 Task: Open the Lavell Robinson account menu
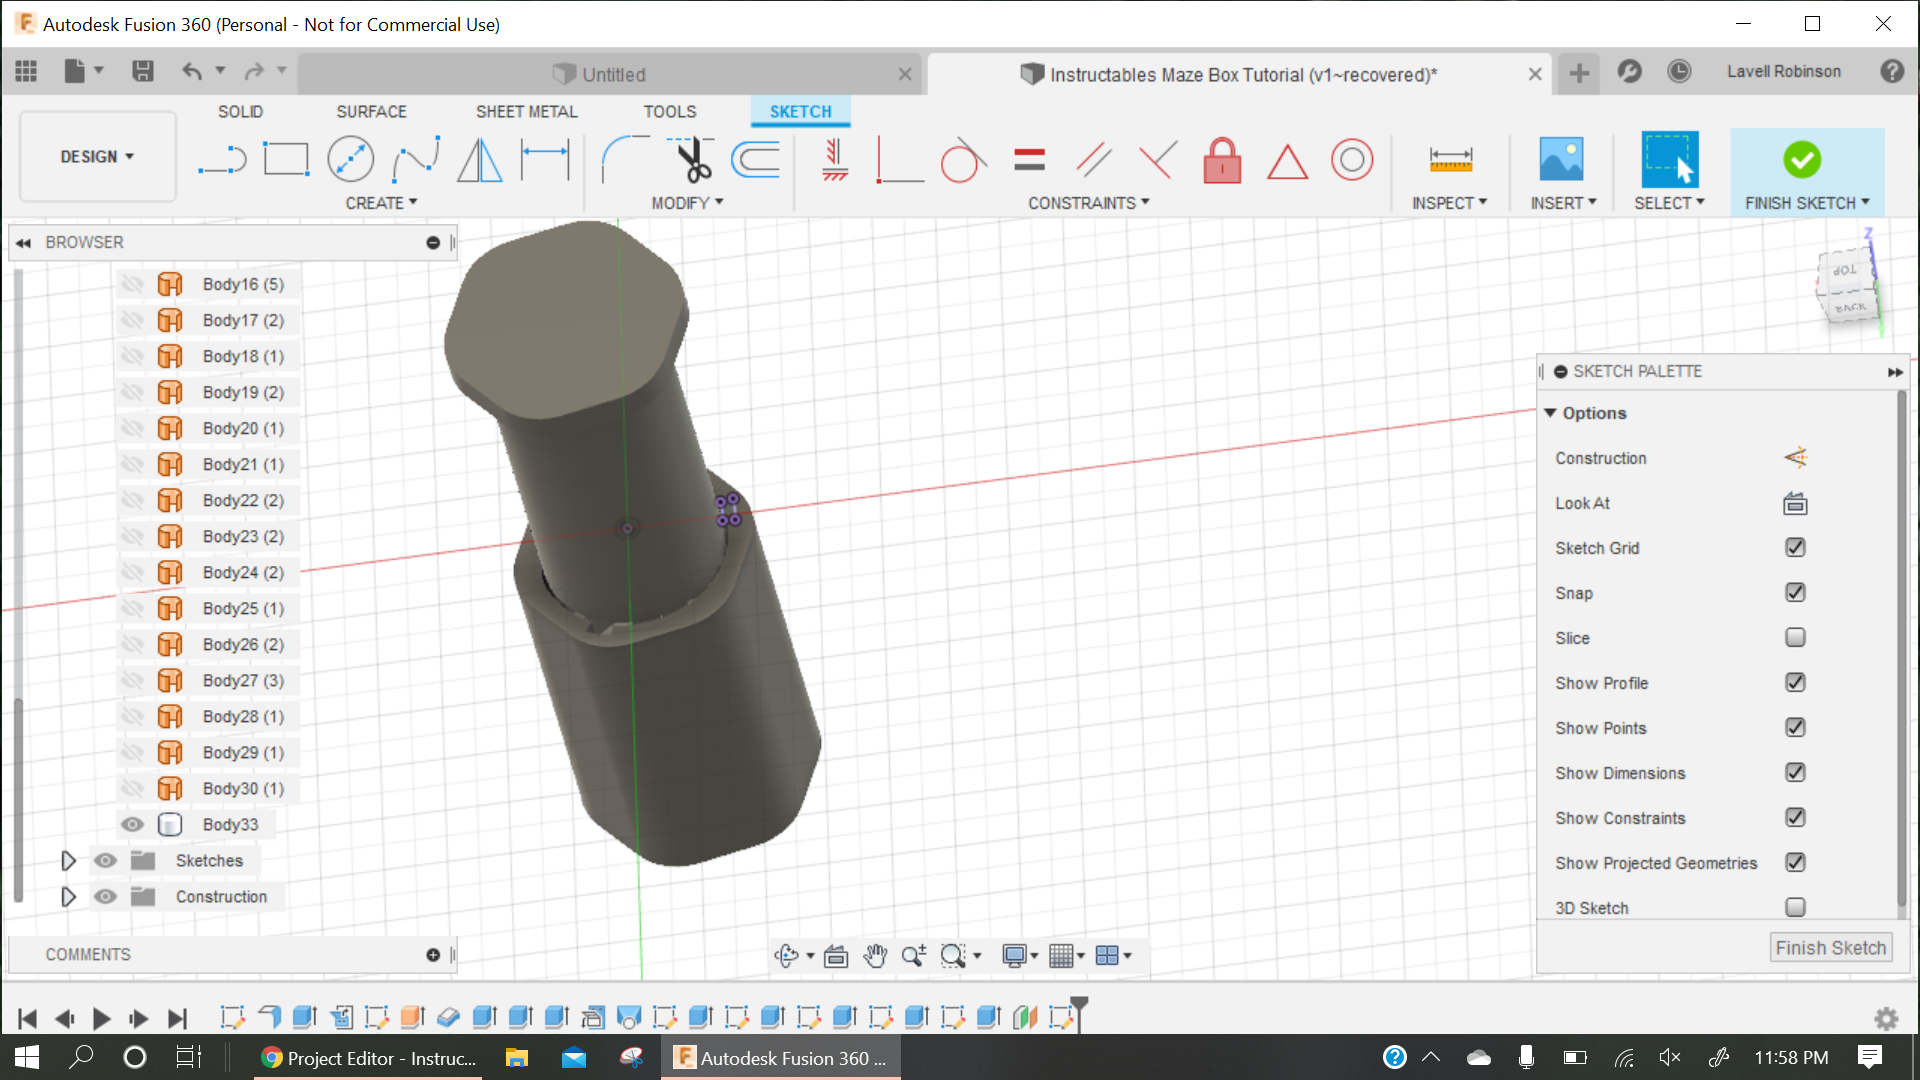click(1783, 71)
